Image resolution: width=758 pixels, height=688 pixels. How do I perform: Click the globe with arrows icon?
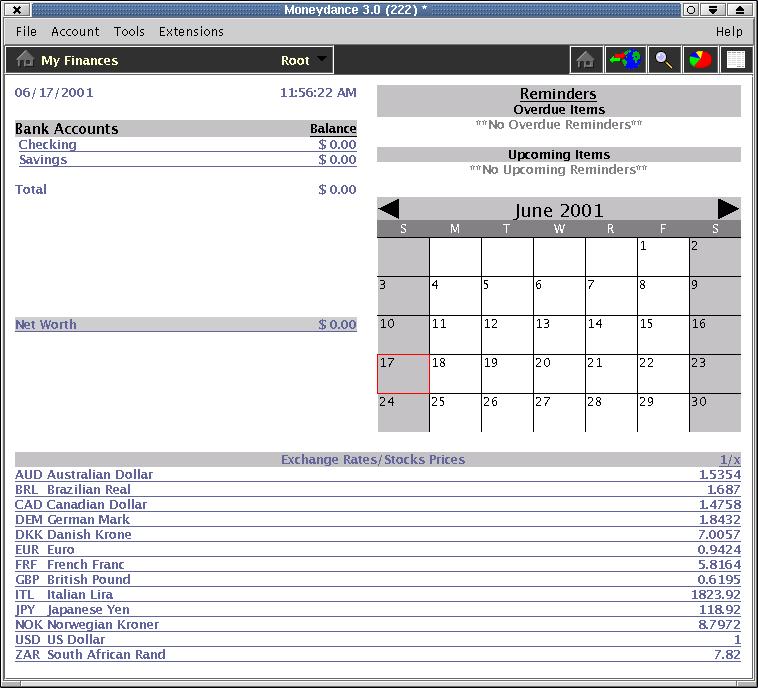pyautogui.click(x=625, y=60)
